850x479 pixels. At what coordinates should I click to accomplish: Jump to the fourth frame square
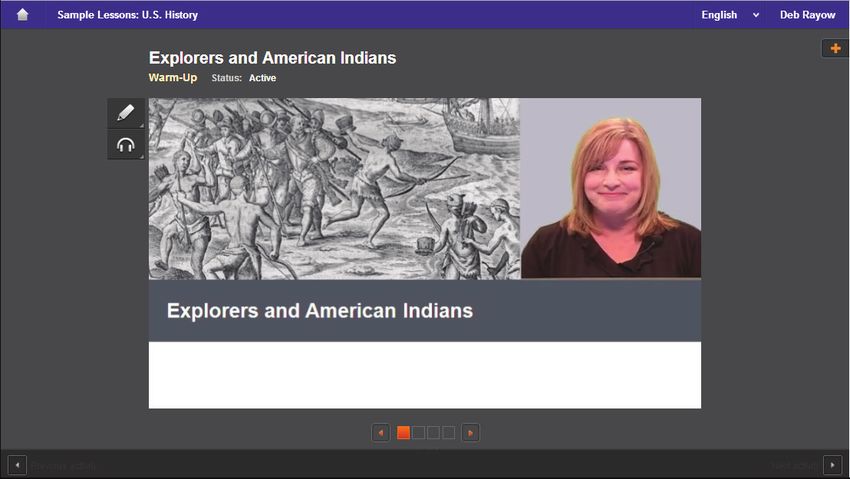click(448, 432)
